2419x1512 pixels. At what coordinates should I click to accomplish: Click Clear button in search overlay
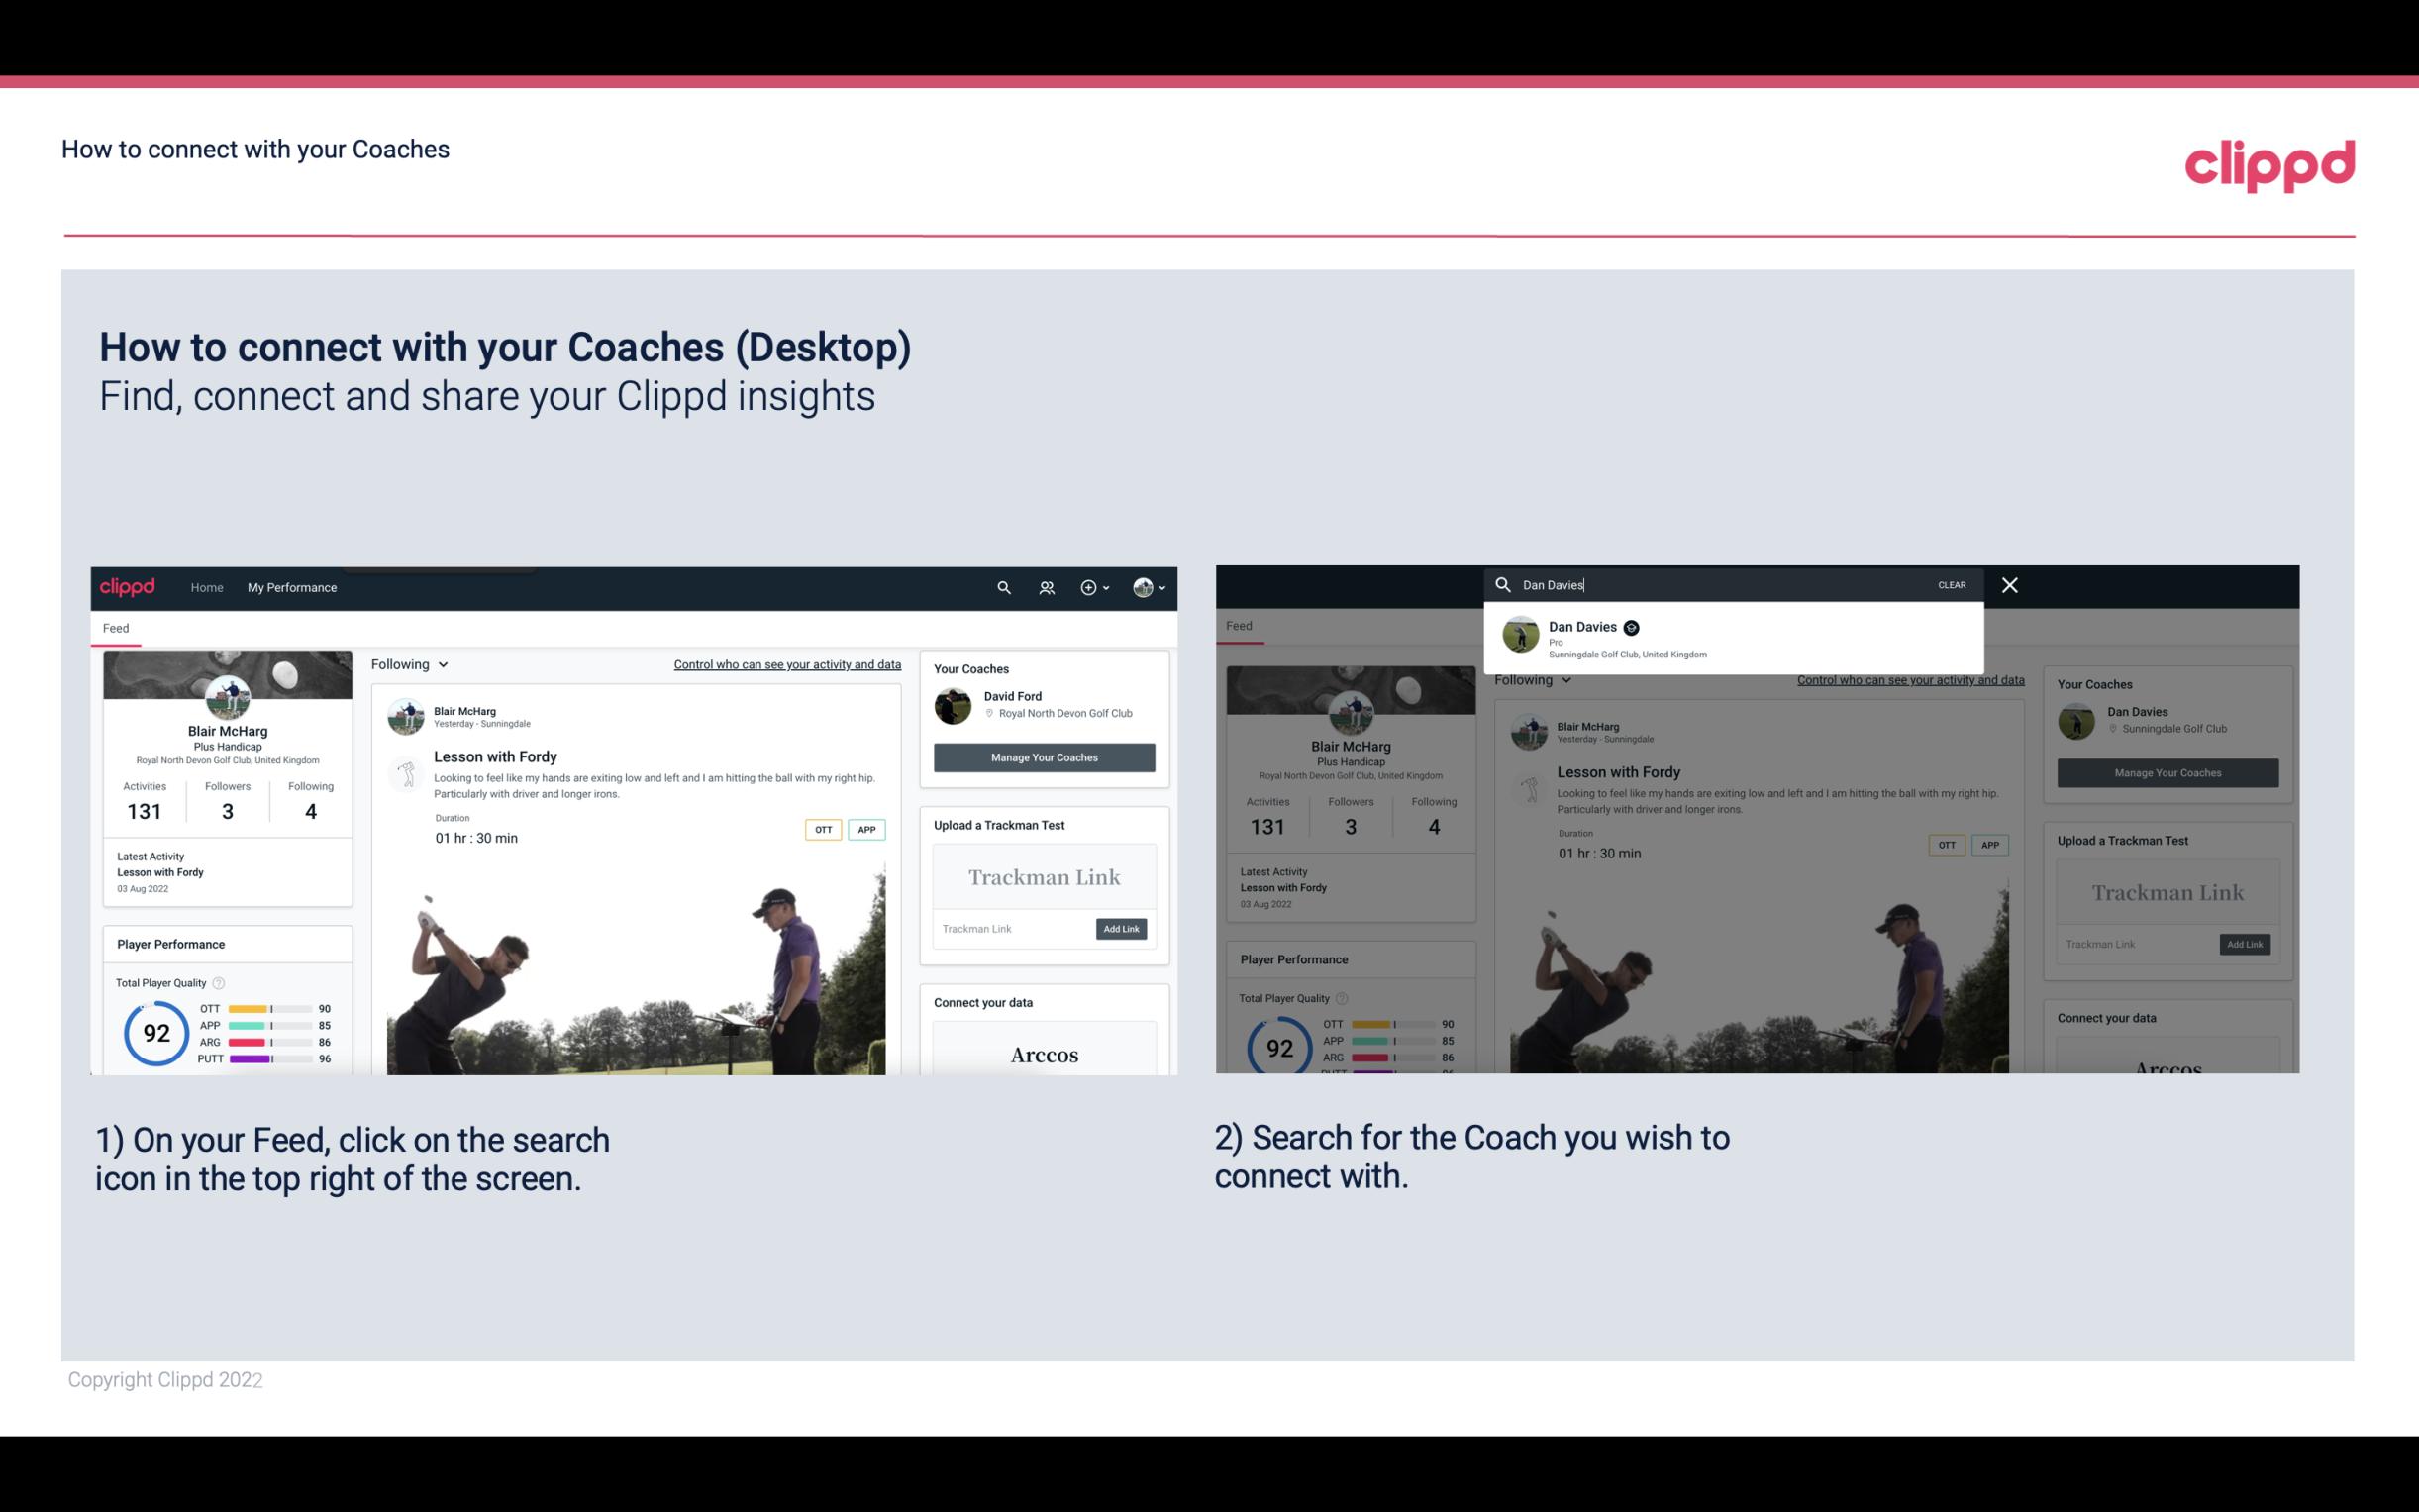[1953, 583]
